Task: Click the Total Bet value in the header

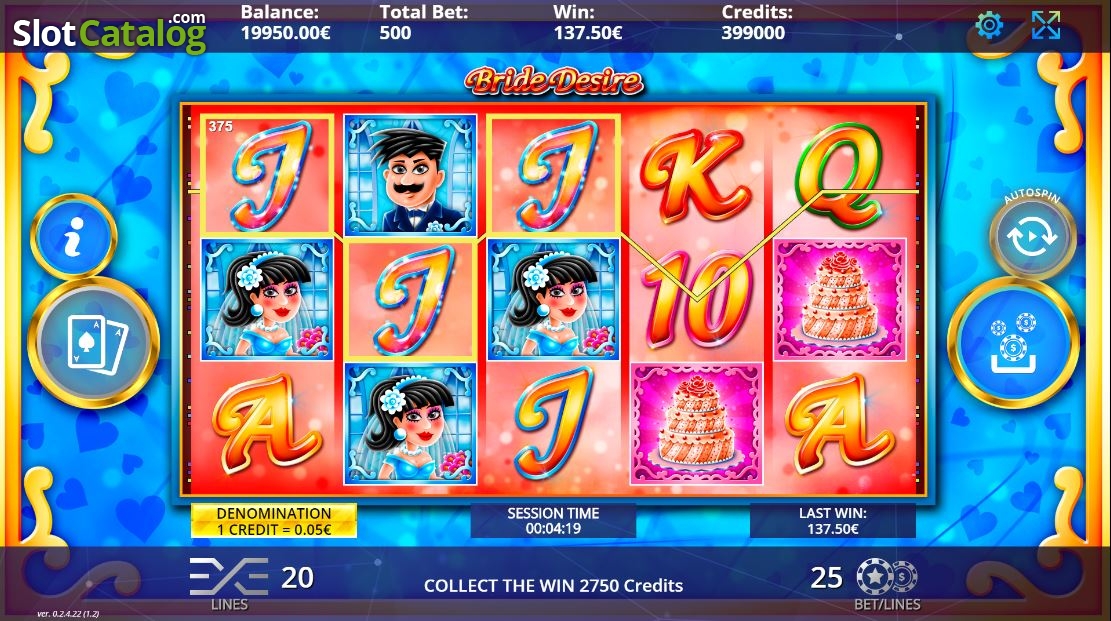Action: click(x=395, y=33)
